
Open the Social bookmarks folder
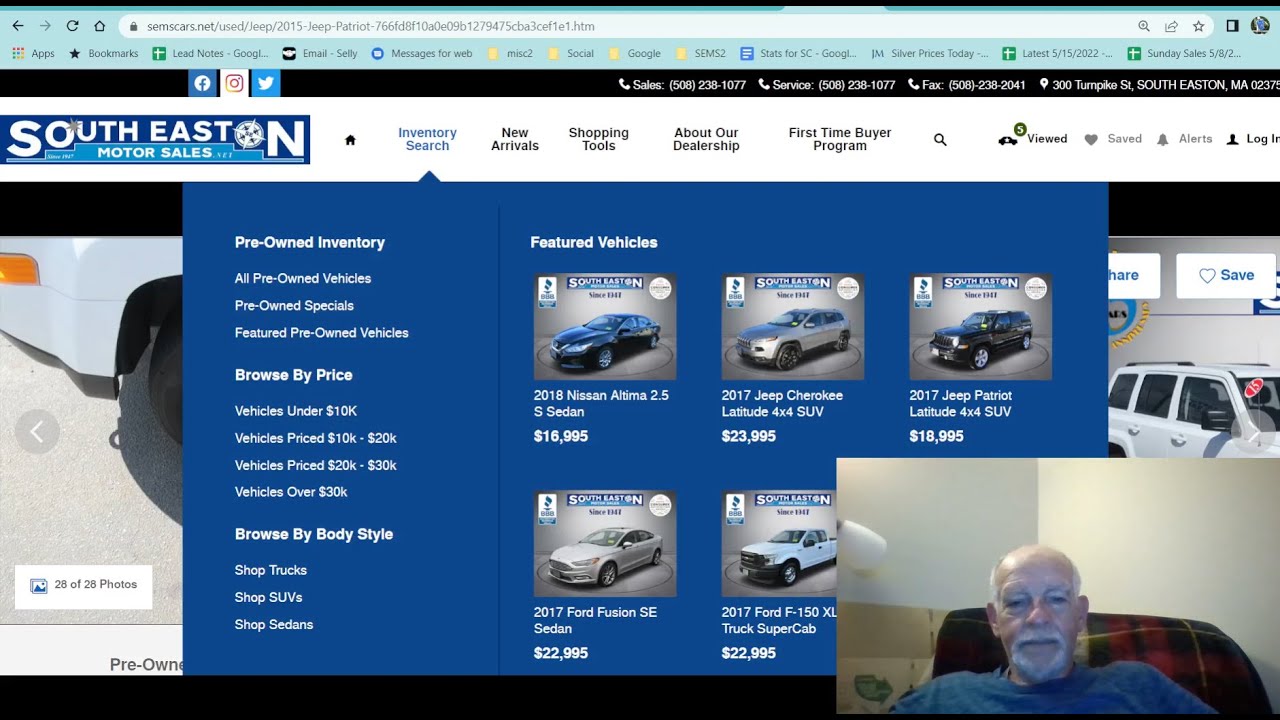(570, 54)
